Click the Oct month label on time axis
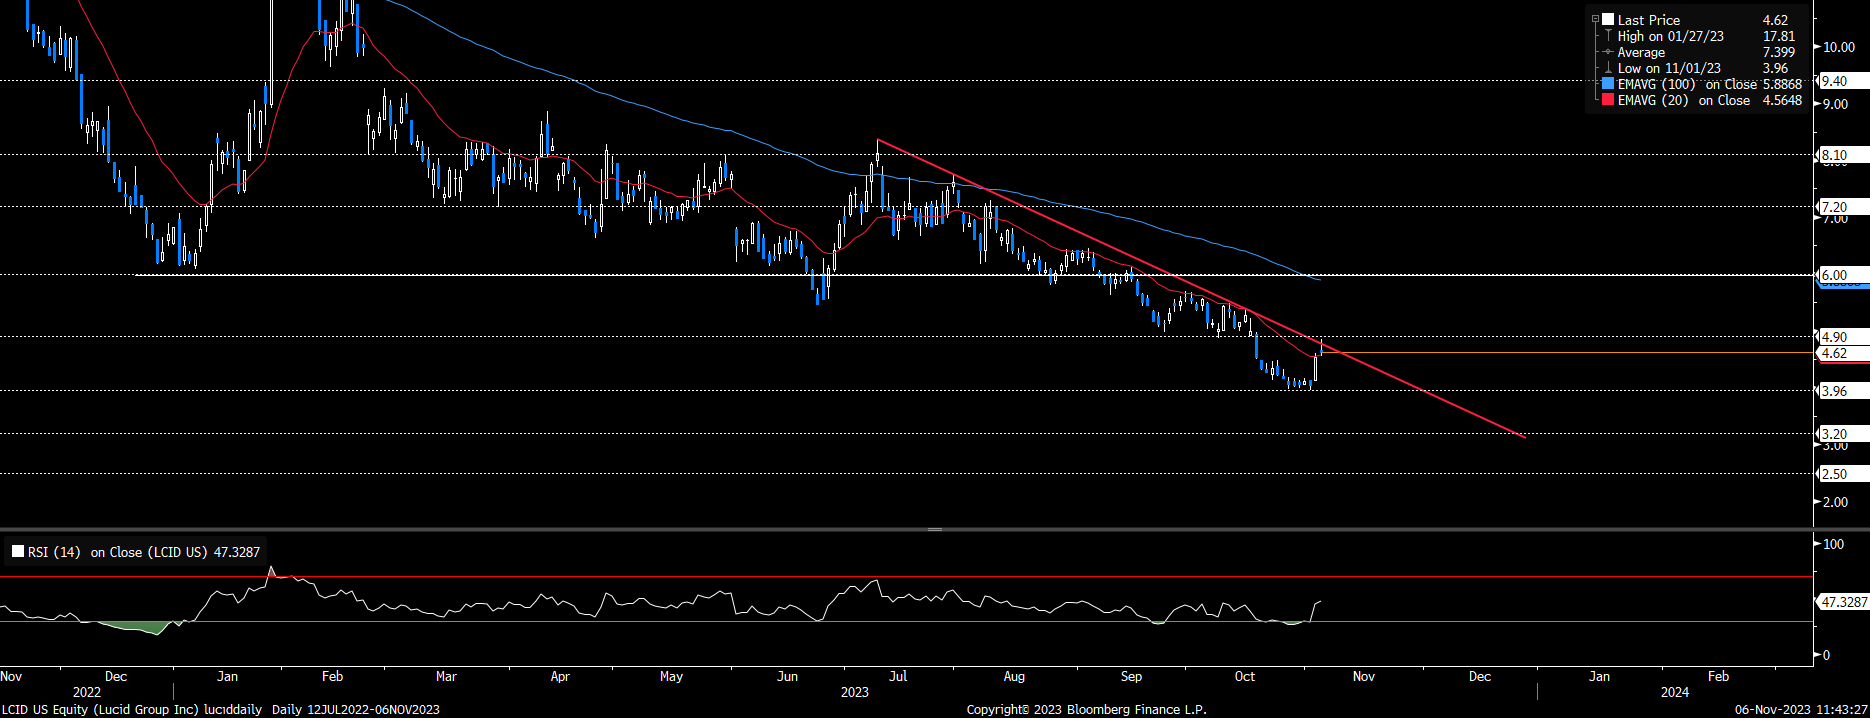 point(1245,676)
